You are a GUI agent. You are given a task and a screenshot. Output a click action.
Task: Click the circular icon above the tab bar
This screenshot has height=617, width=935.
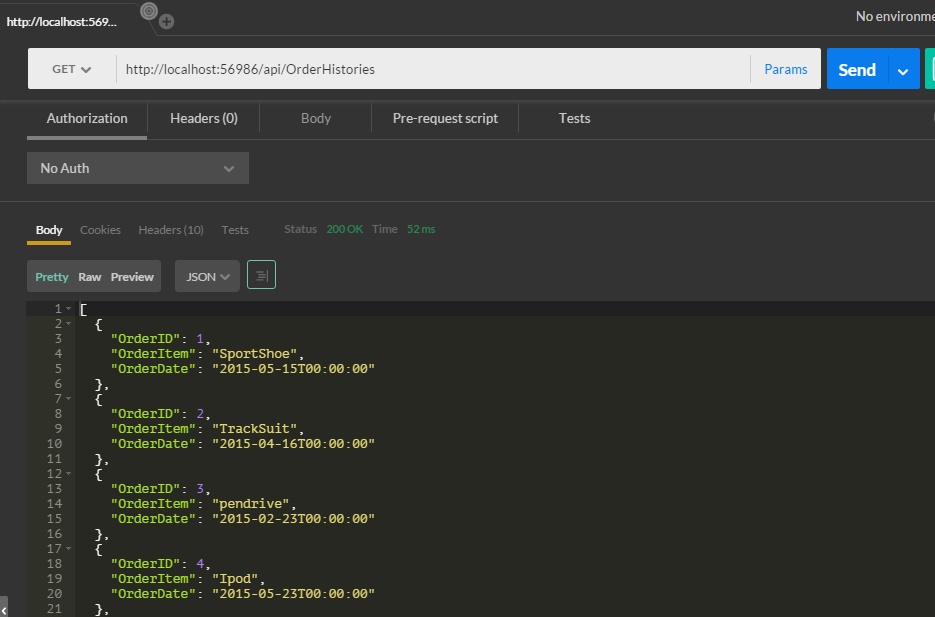point(148,11)
